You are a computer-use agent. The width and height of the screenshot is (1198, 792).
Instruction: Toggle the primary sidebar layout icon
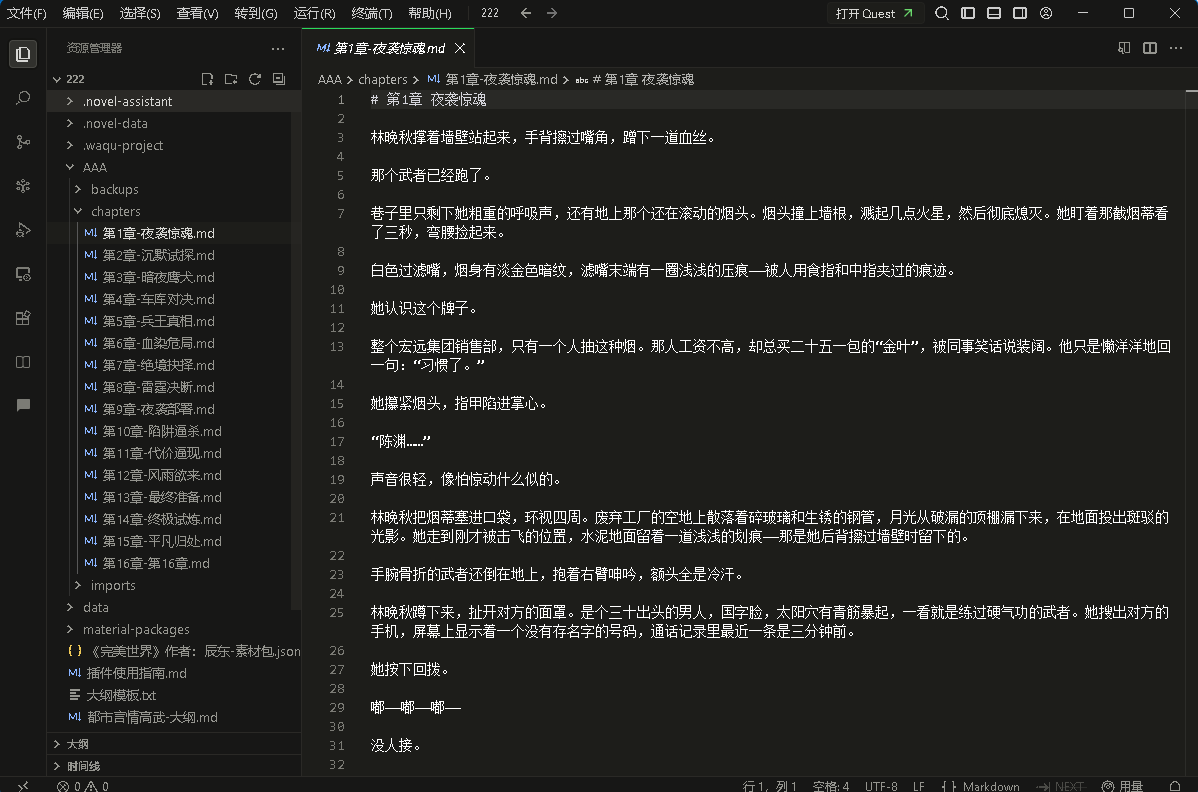pos(967,13)
